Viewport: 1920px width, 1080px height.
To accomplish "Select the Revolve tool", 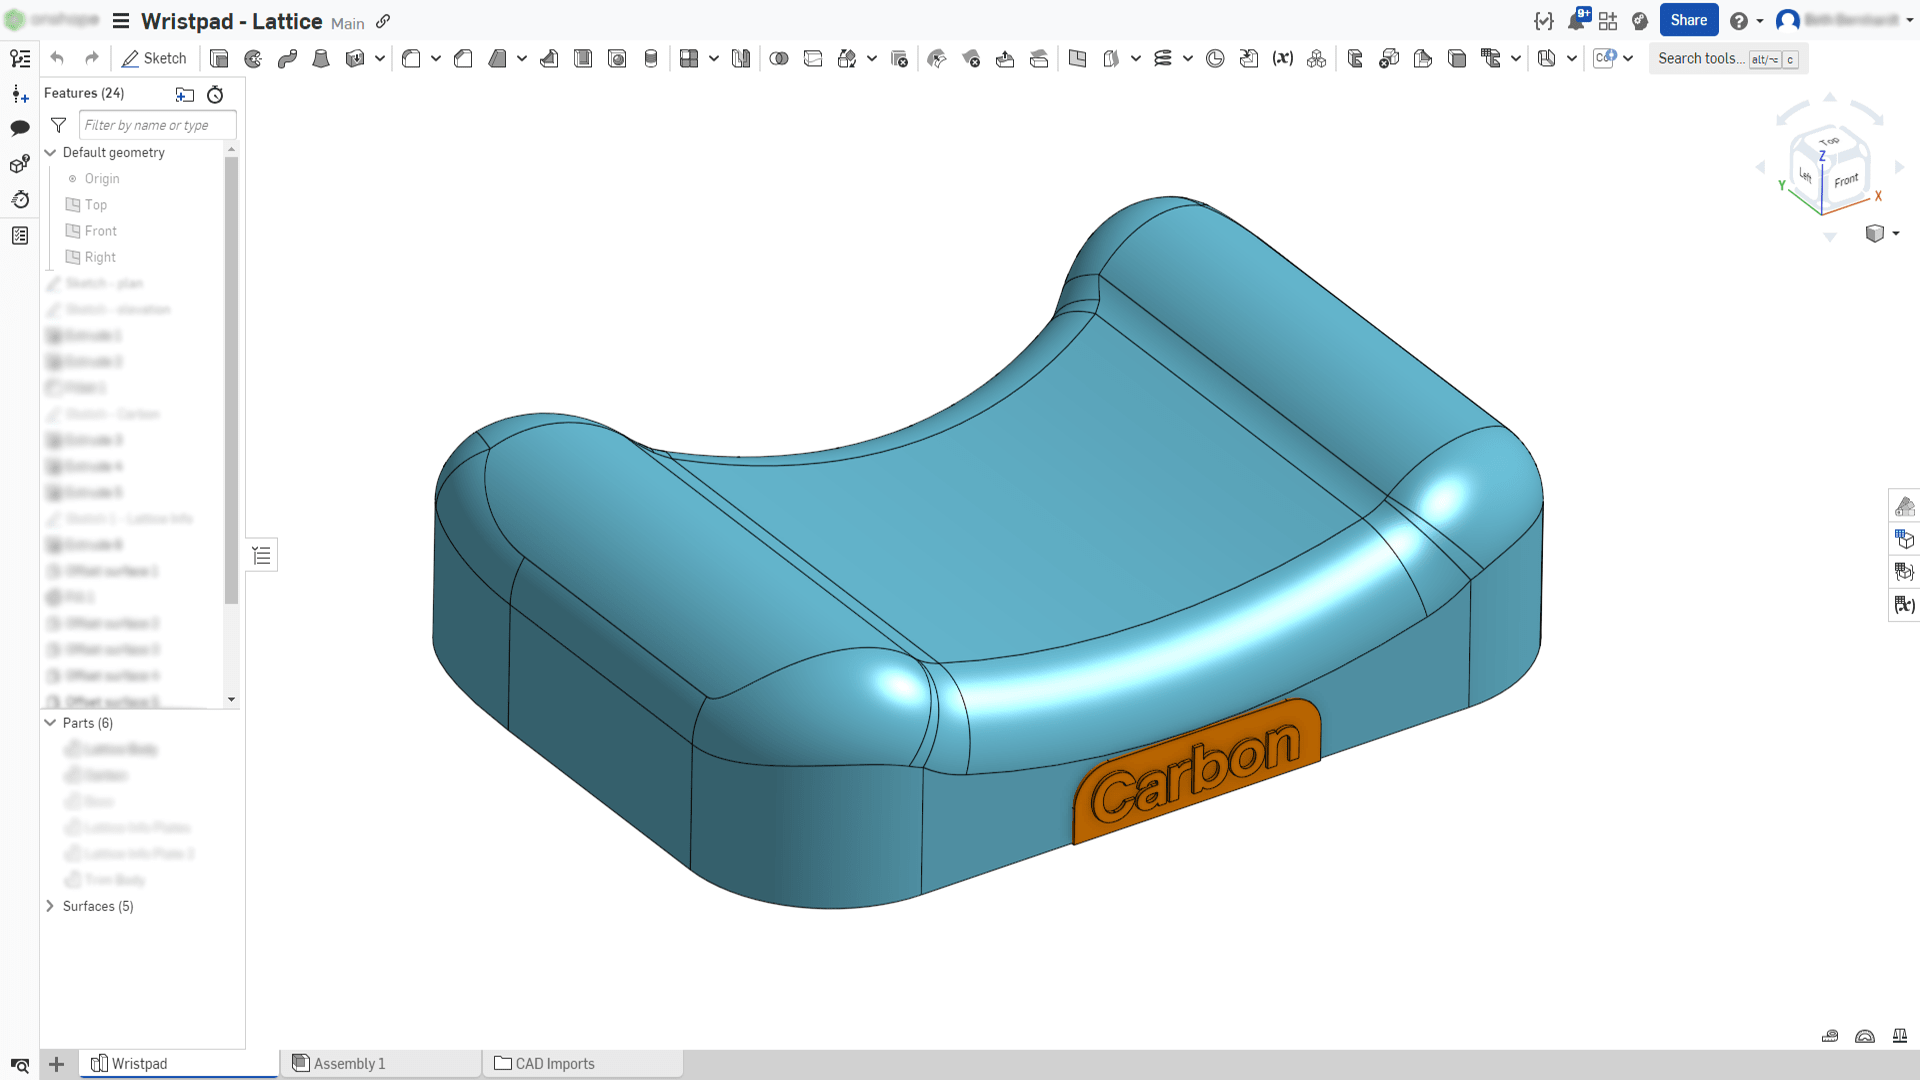I will (x=253, y=59).
